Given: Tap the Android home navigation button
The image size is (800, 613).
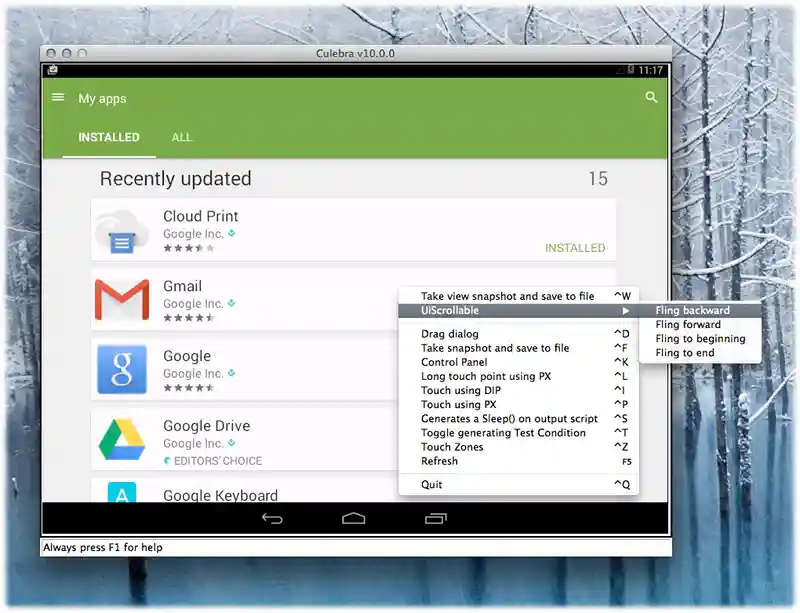Looking at the screenshot, I should [354, 519].
